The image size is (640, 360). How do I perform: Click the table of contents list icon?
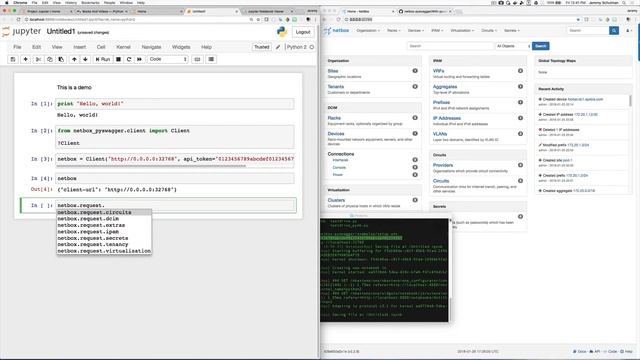click(x=211, y=59)
